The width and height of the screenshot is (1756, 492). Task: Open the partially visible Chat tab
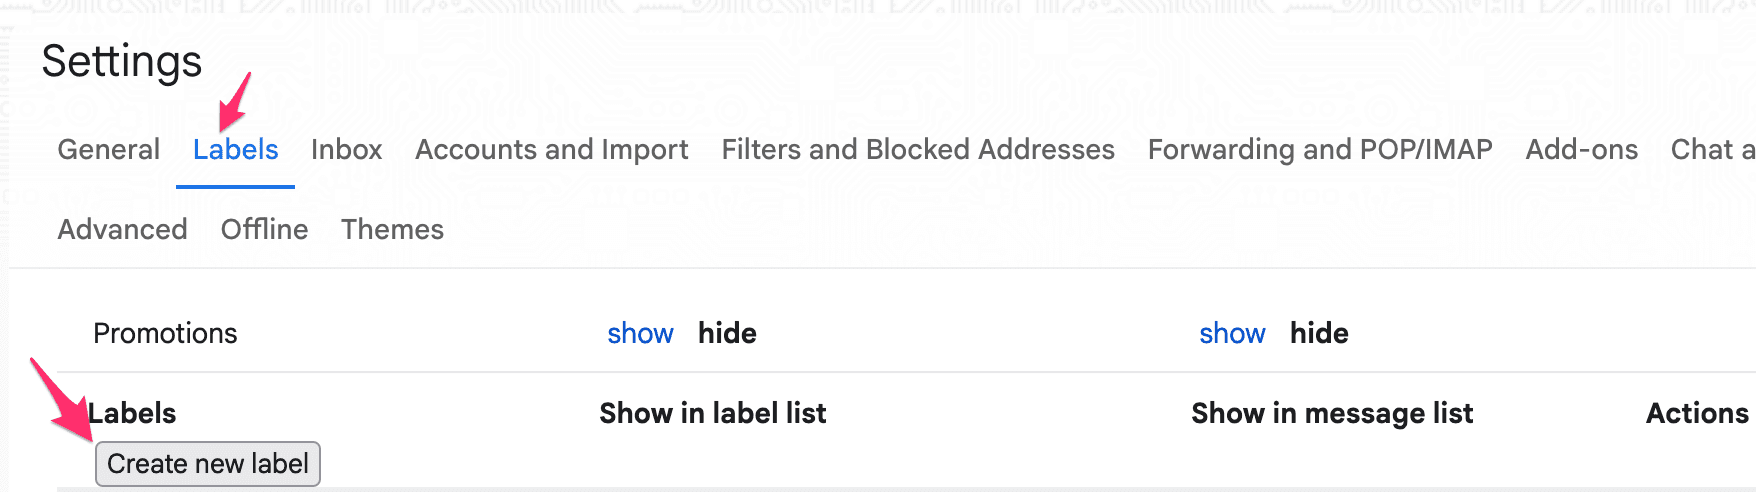1711,150
